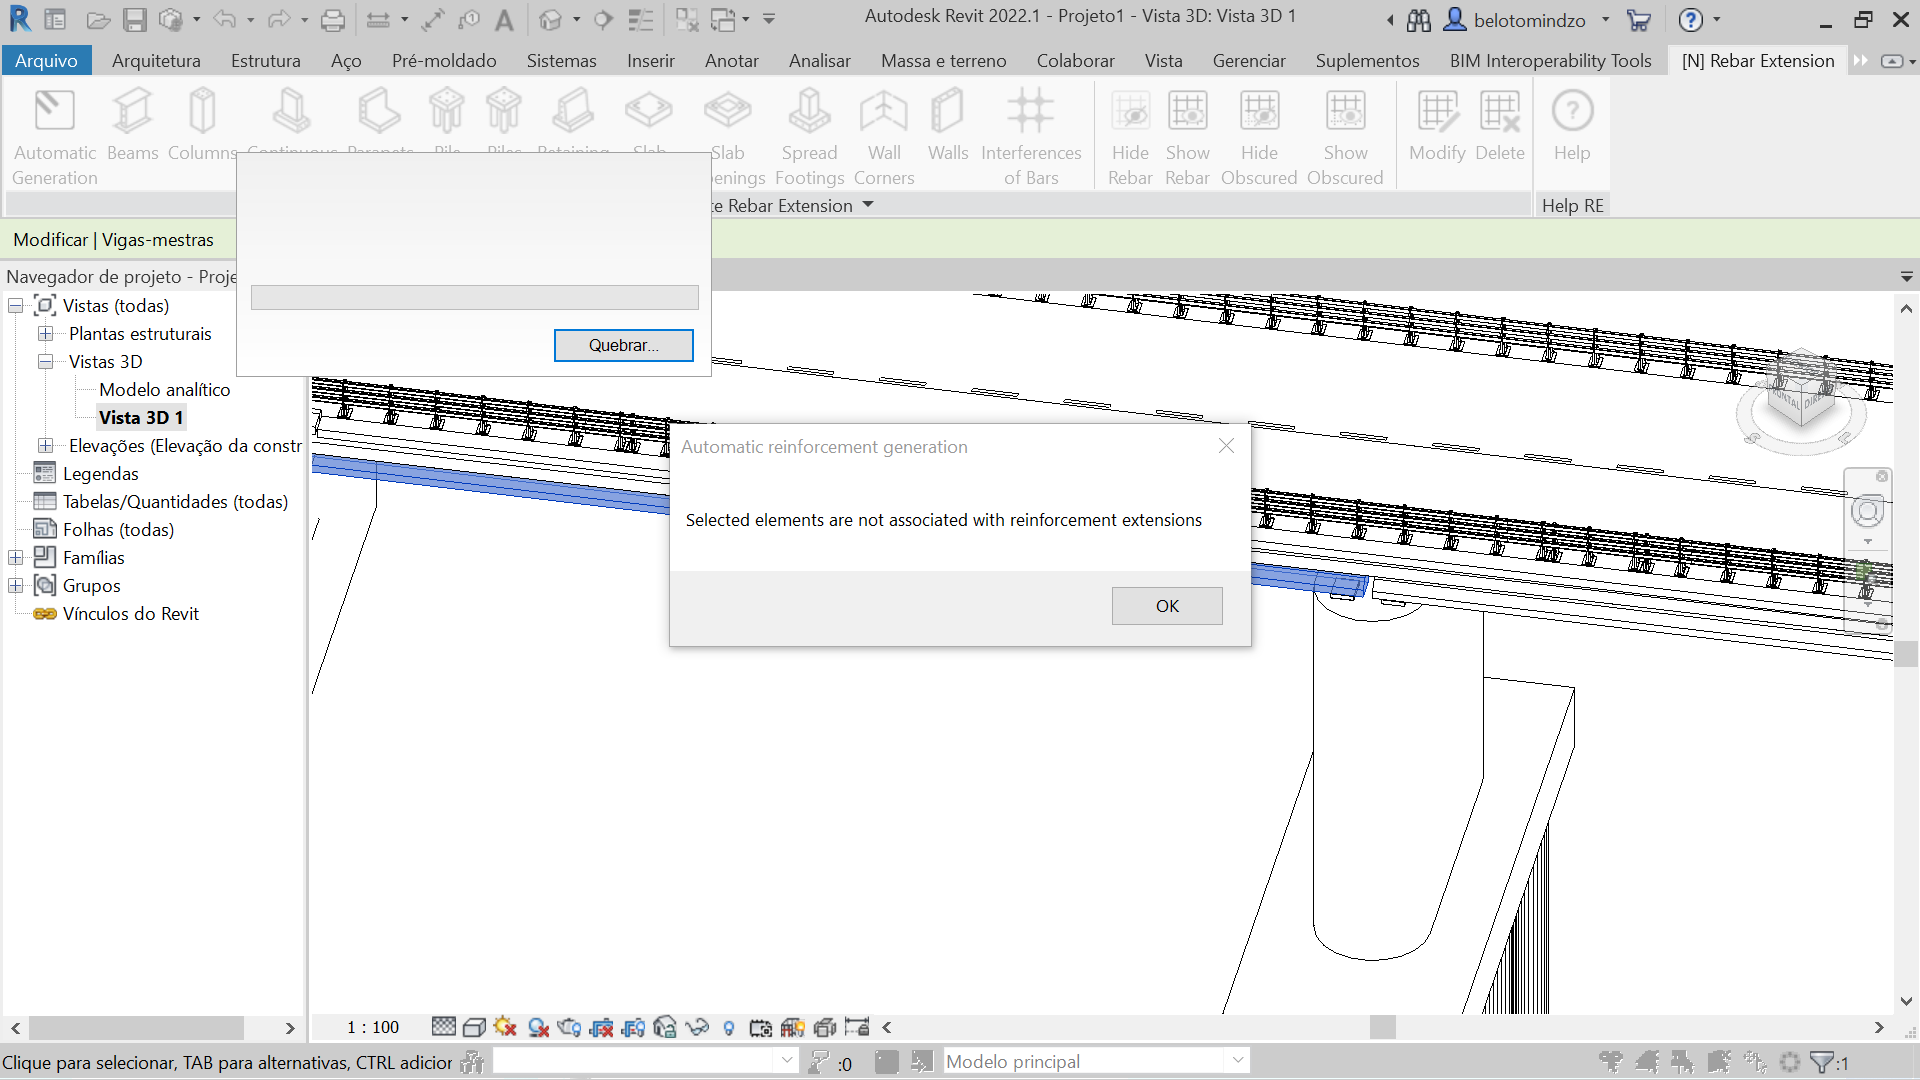This screenshot has height=1080, width=1920.
Task: Switch to the Estrutura ribbon tab
Action: coord(265,60)
